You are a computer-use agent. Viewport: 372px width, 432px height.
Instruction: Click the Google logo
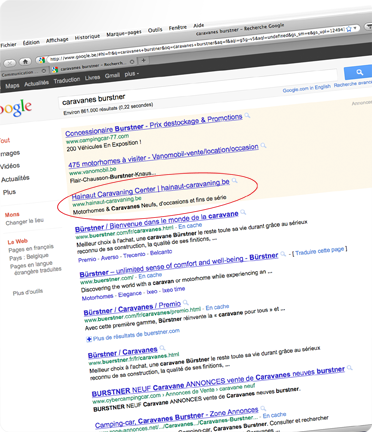click(x=16, y=108)
